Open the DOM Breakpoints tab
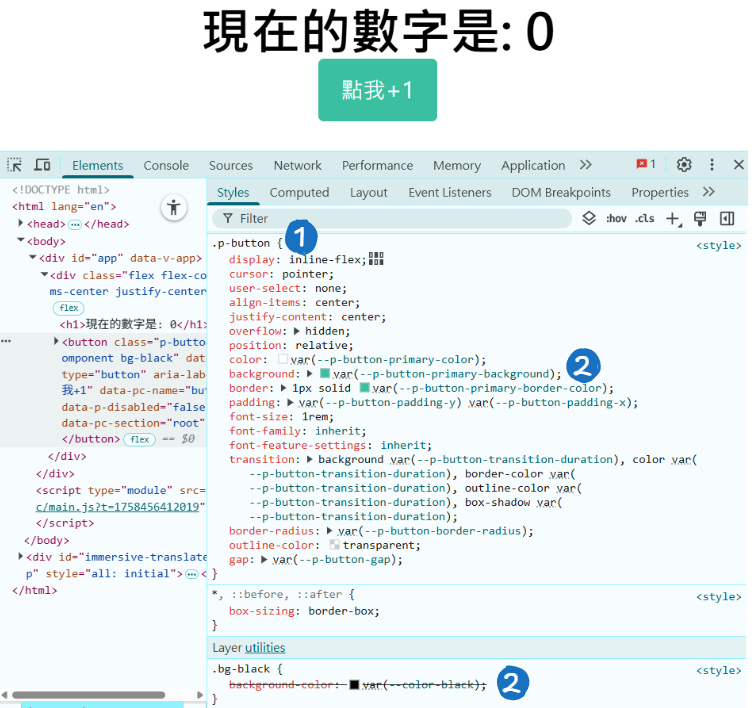 pos(561,192)
